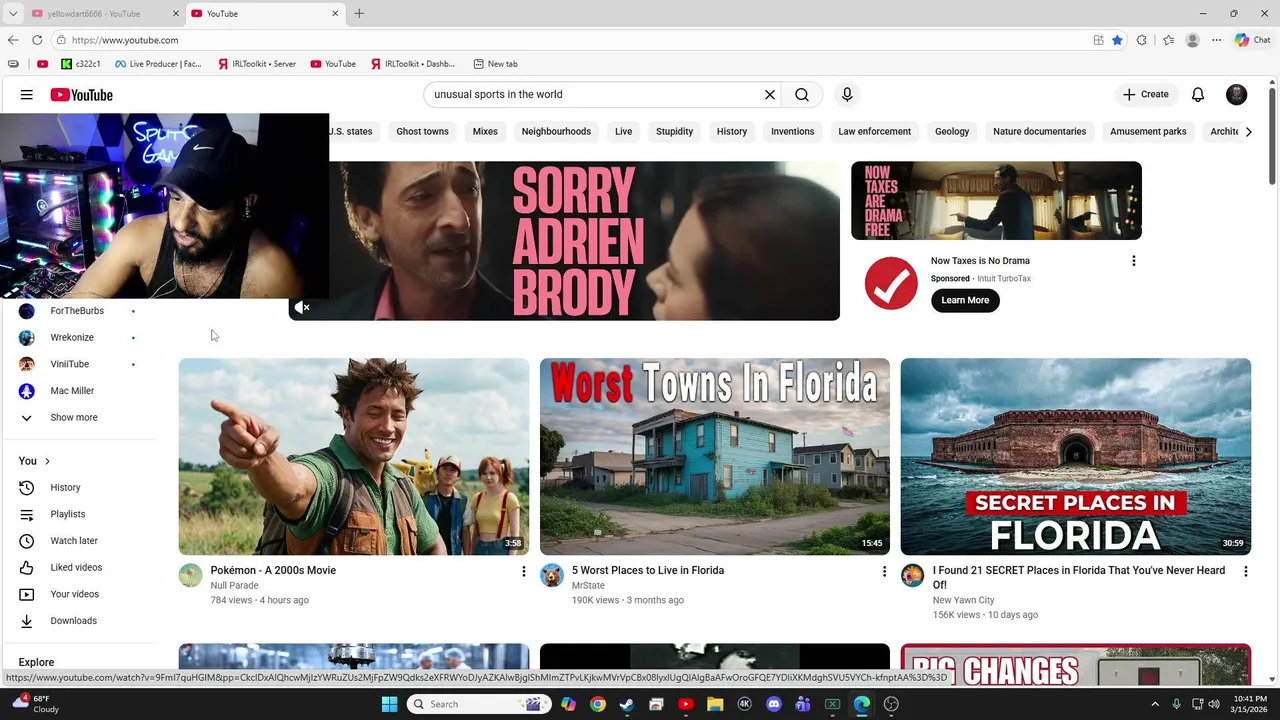Select the Law enforcement chip
This screenshot has width=1280, height=720.
(875, 132)
